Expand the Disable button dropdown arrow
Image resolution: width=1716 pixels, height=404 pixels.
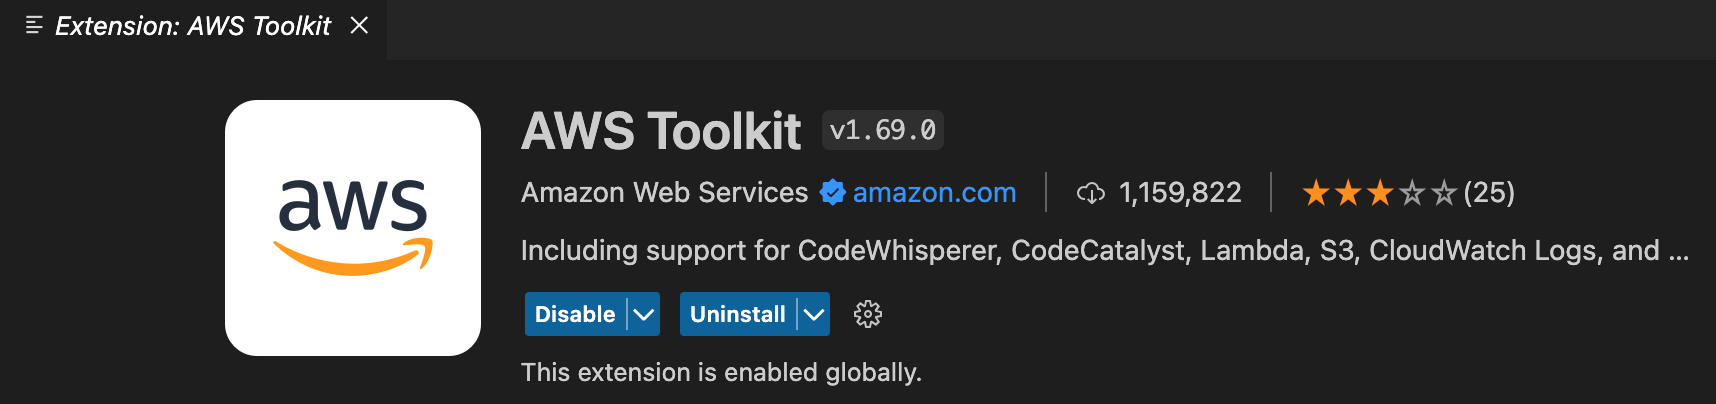click(644, 314)
